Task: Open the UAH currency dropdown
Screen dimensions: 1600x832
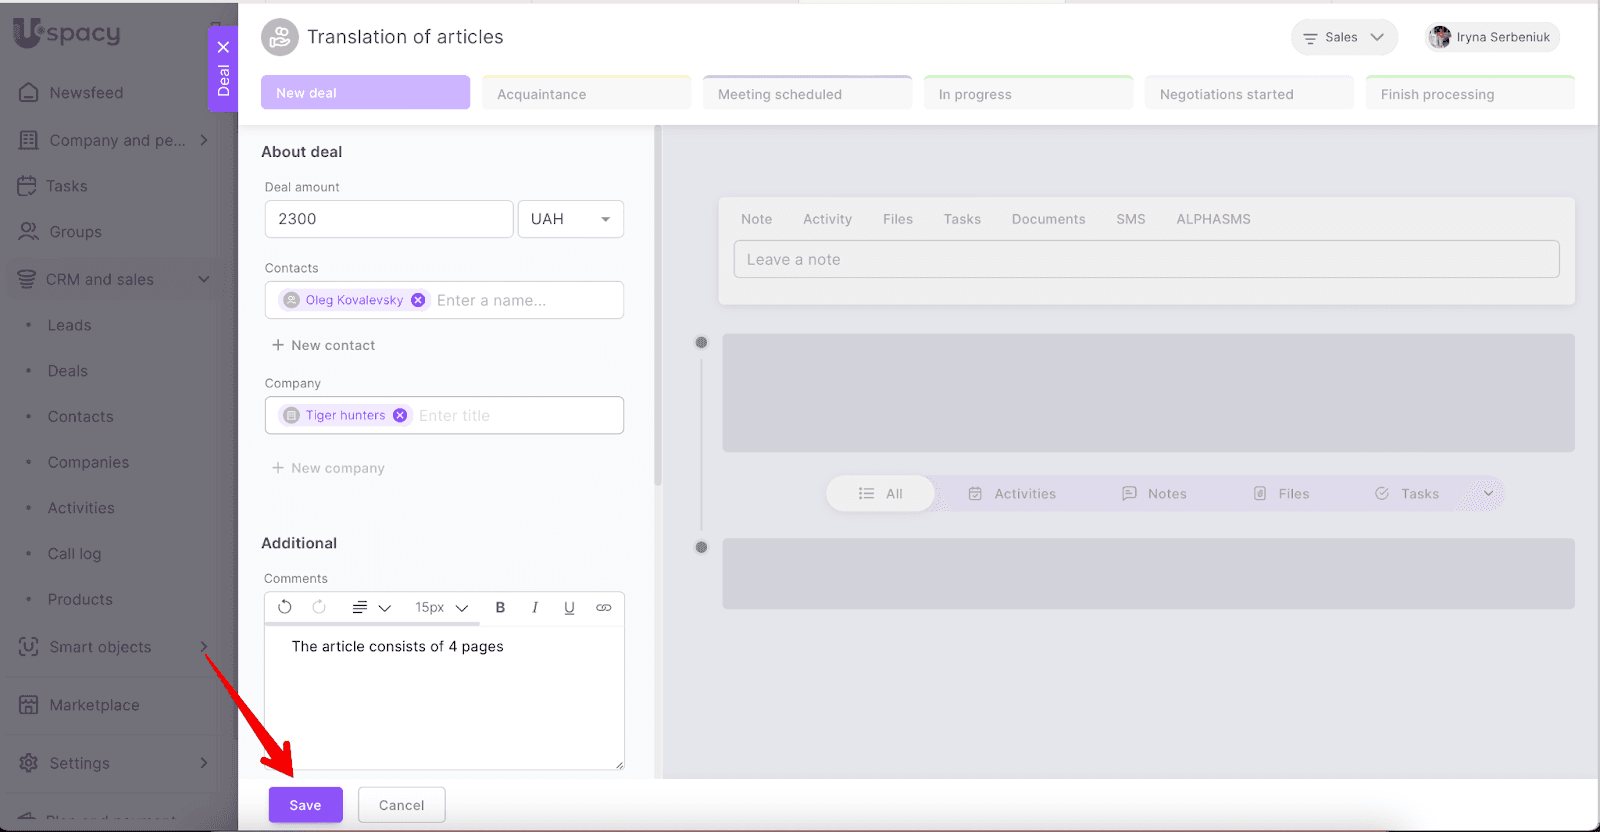Action: (x=570, y=219)
